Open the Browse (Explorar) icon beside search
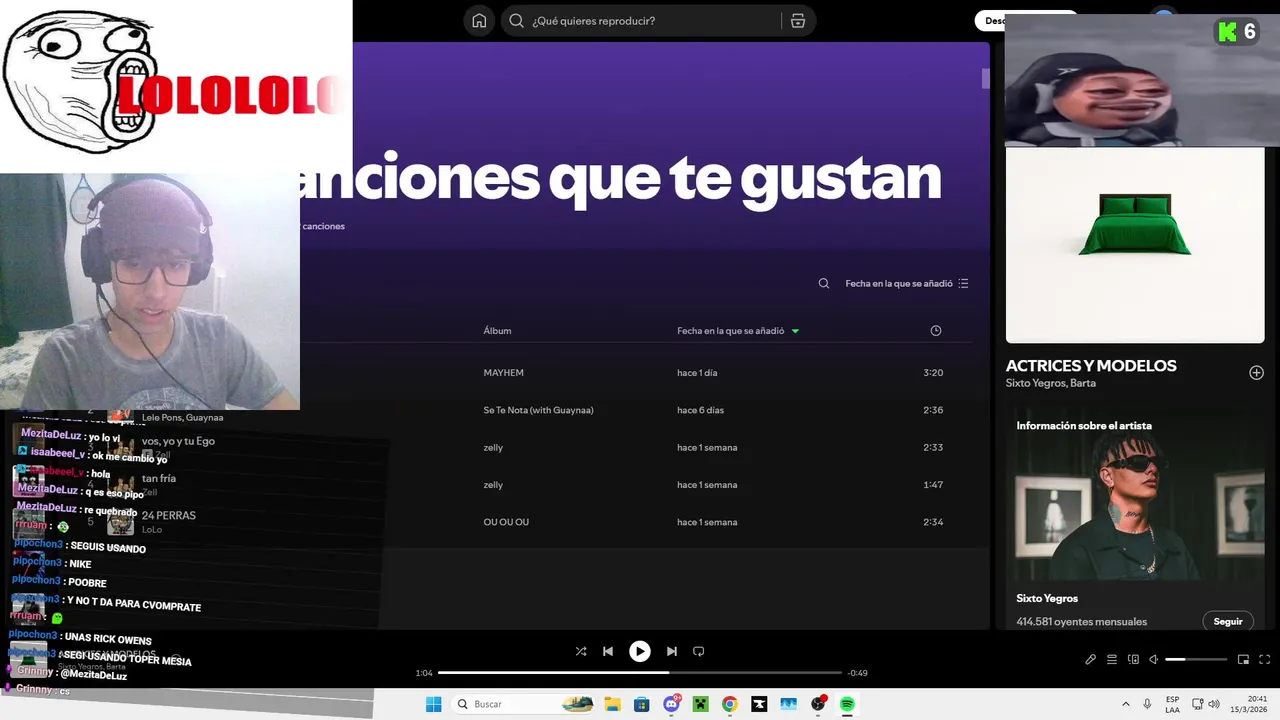This screenshot has width=1280, height=720. click(798, 21)
